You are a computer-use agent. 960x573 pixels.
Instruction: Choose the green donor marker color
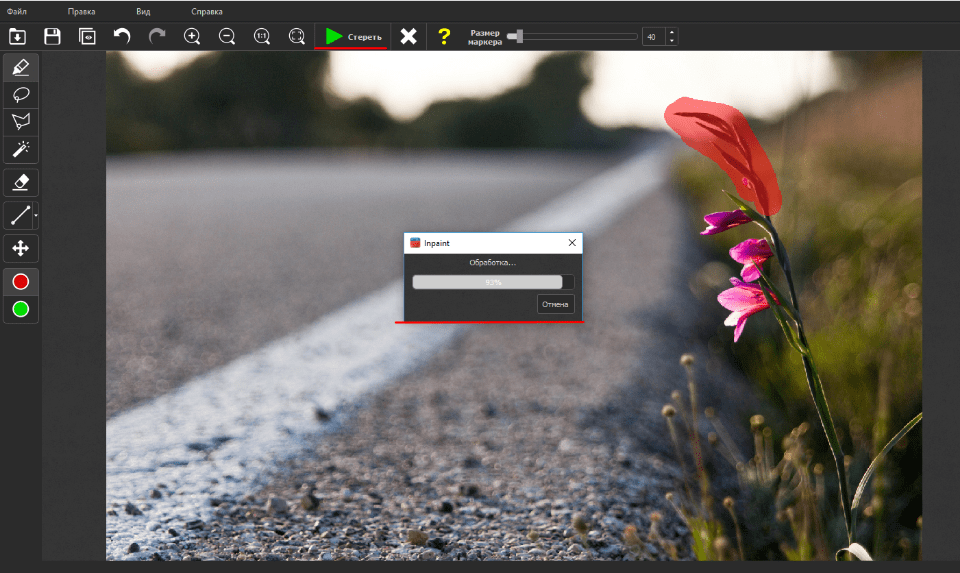coord(21,309)
